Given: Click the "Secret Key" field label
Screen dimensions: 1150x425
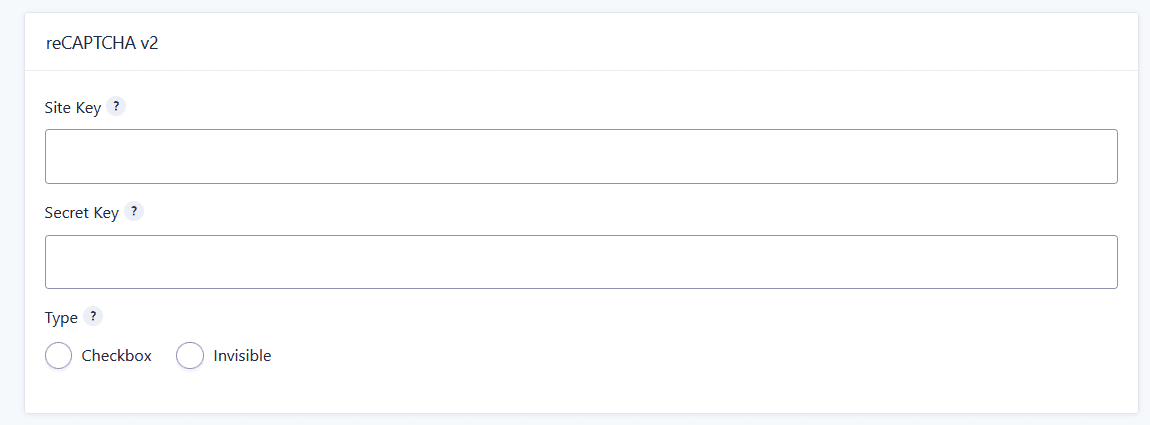Looking at the screenshot, I should [x=81, y=214].
